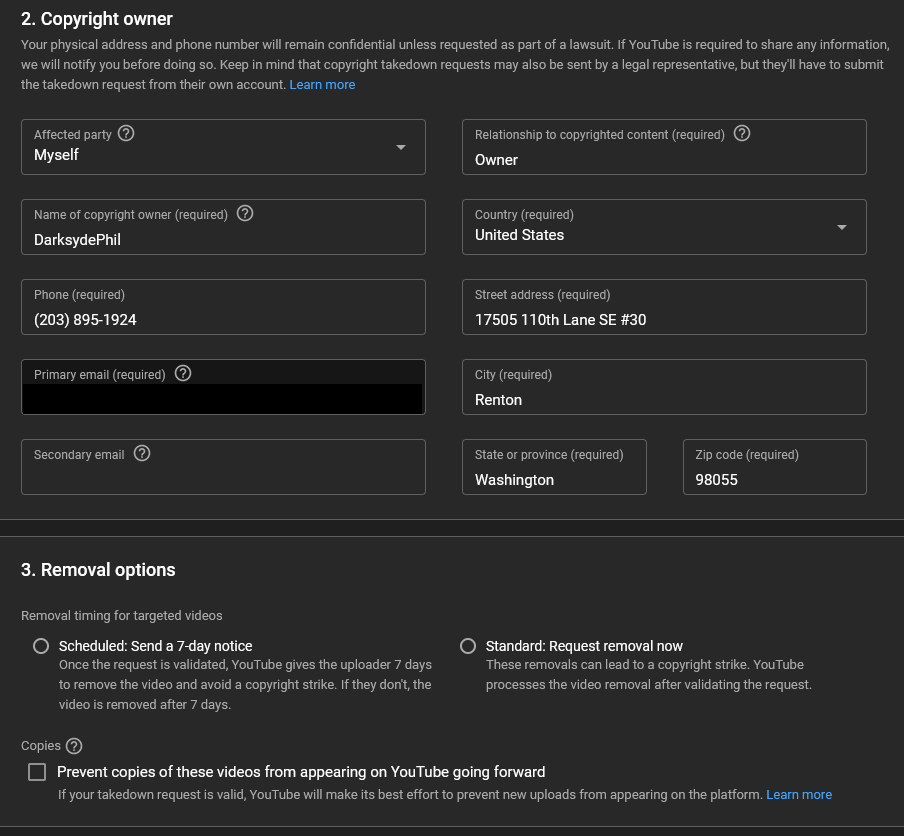Image resolution: width=904 pixels, height=836 pixels.
Task: Select Standard: Request removal now option
Action: pos(468,646)
